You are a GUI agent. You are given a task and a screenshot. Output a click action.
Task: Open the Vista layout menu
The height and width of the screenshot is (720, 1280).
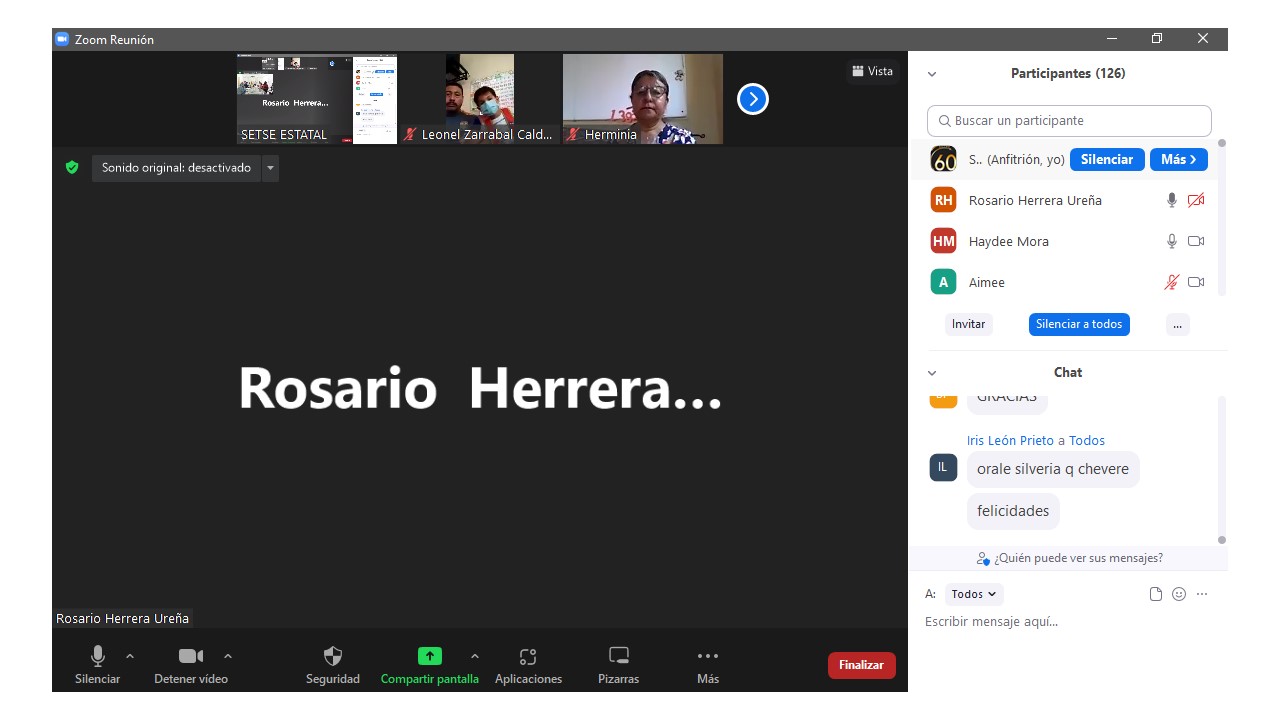(x=872, y=71)
